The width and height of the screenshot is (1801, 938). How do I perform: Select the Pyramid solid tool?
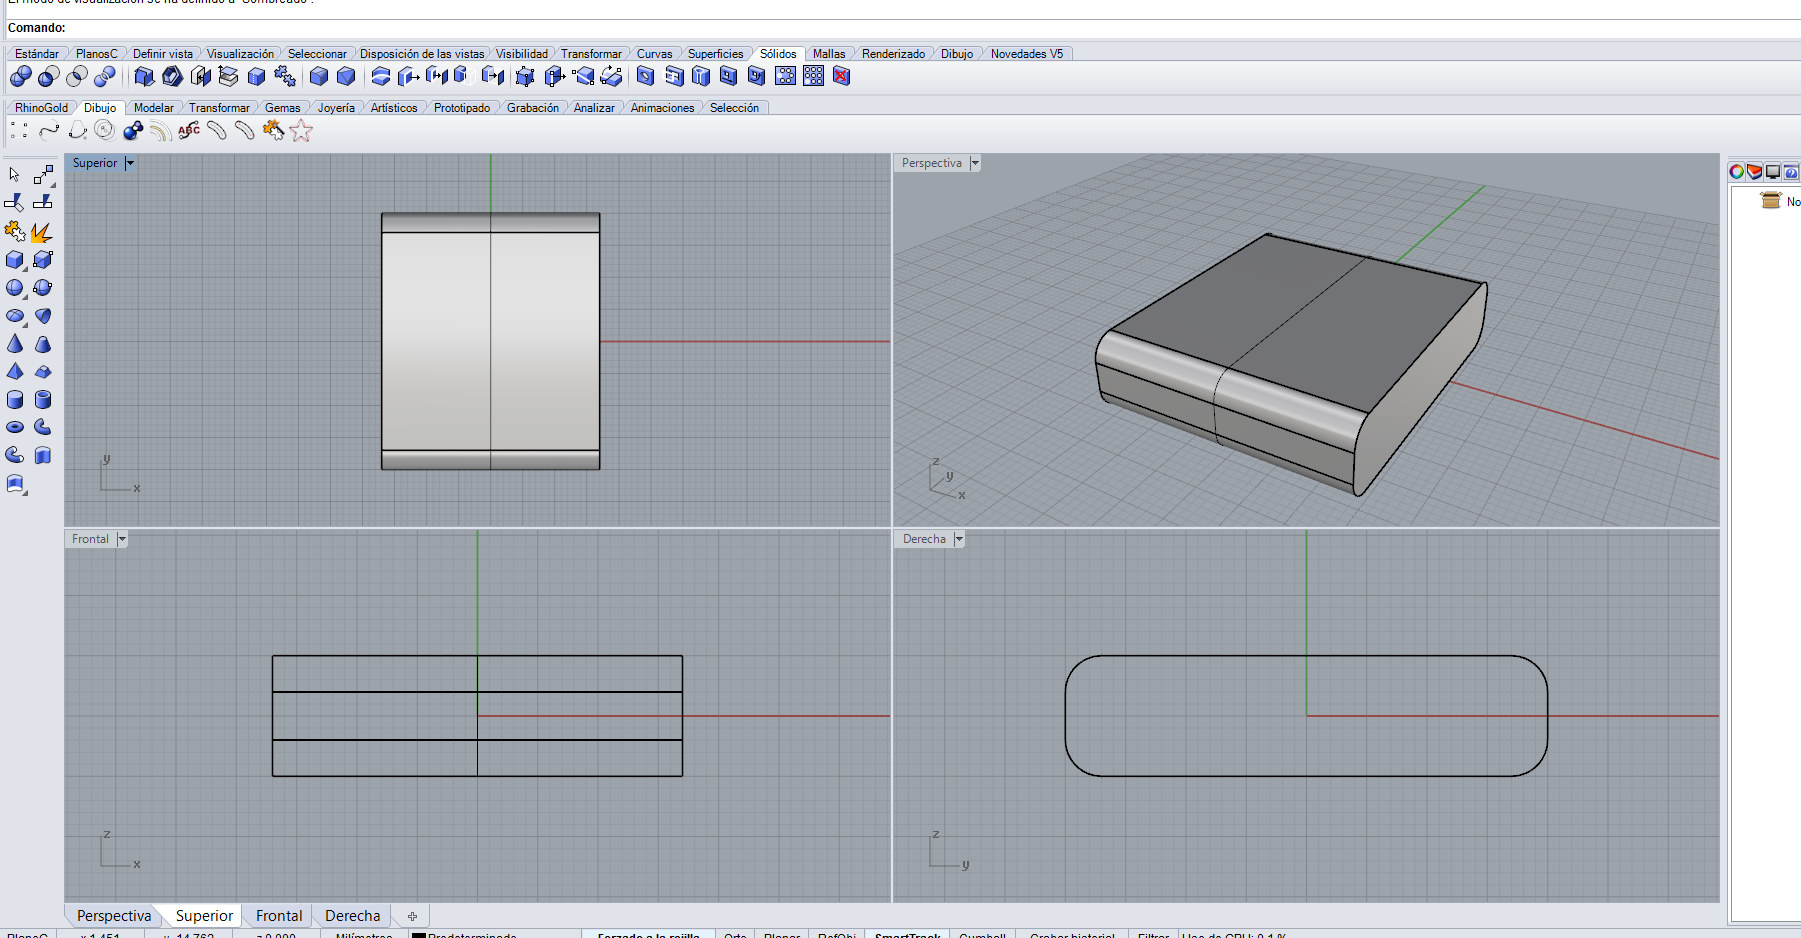click(15, 372)
